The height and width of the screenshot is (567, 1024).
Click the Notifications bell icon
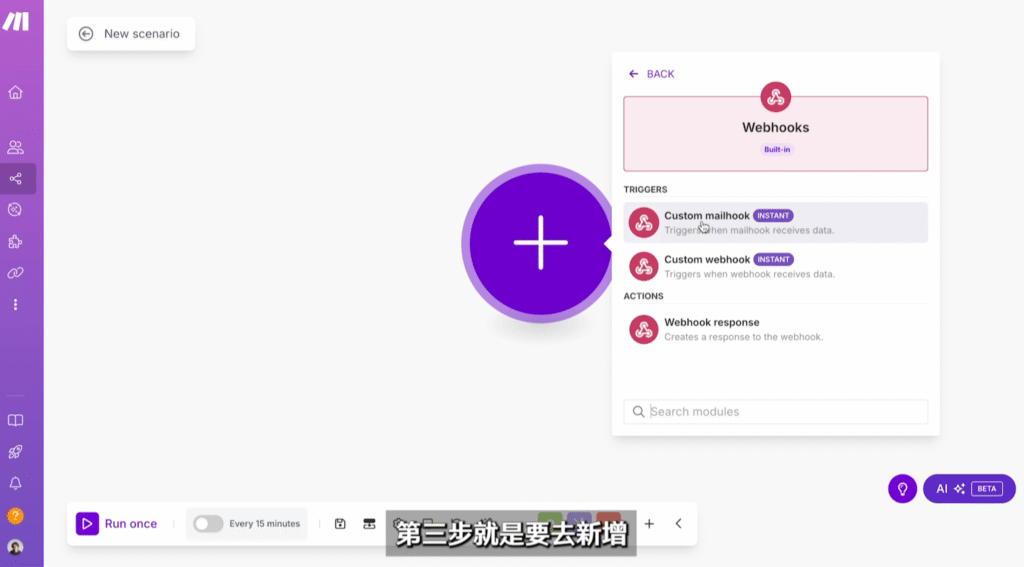pos(15,484)
